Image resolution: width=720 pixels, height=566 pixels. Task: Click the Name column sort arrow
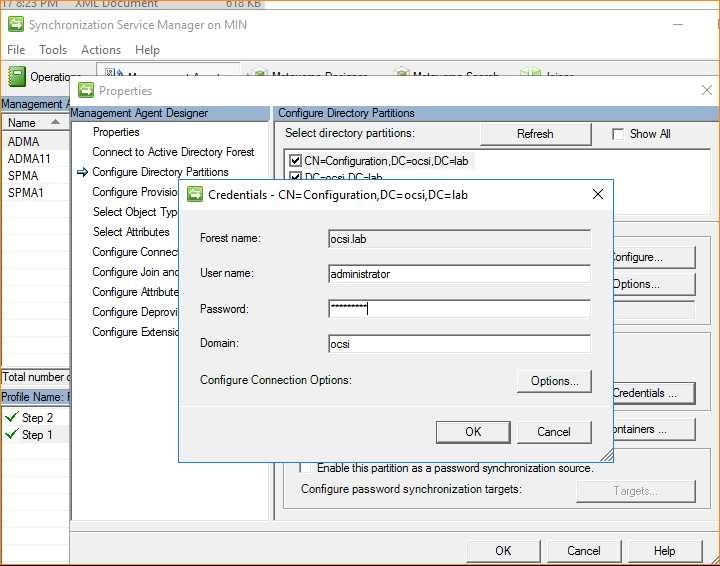click(x=55, y=122)
